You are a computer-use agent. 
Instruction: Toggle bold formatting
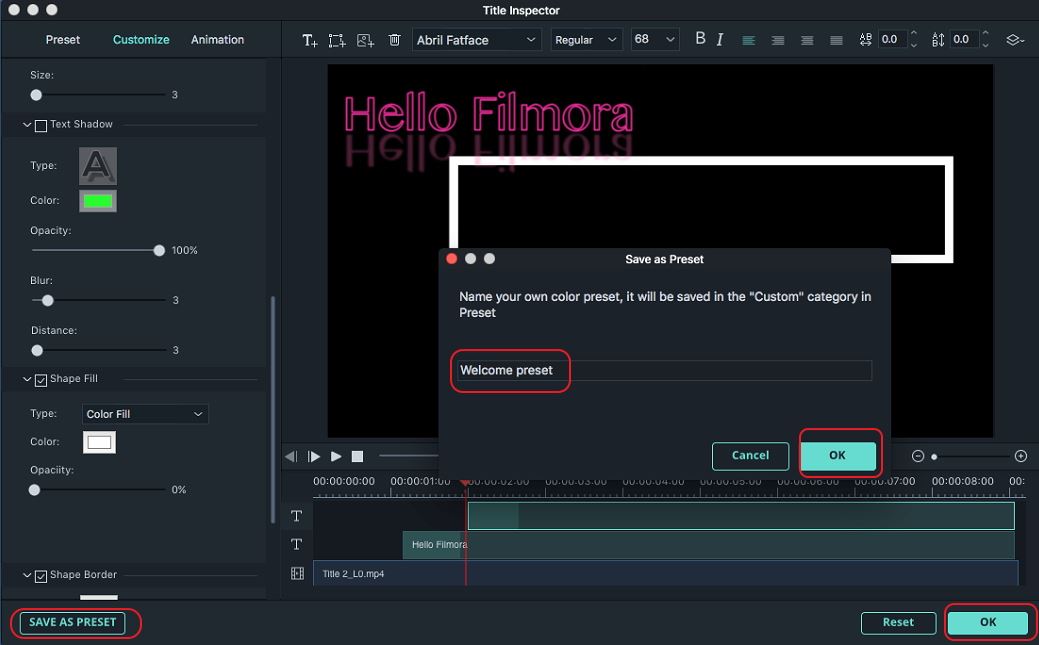point(700,38)
